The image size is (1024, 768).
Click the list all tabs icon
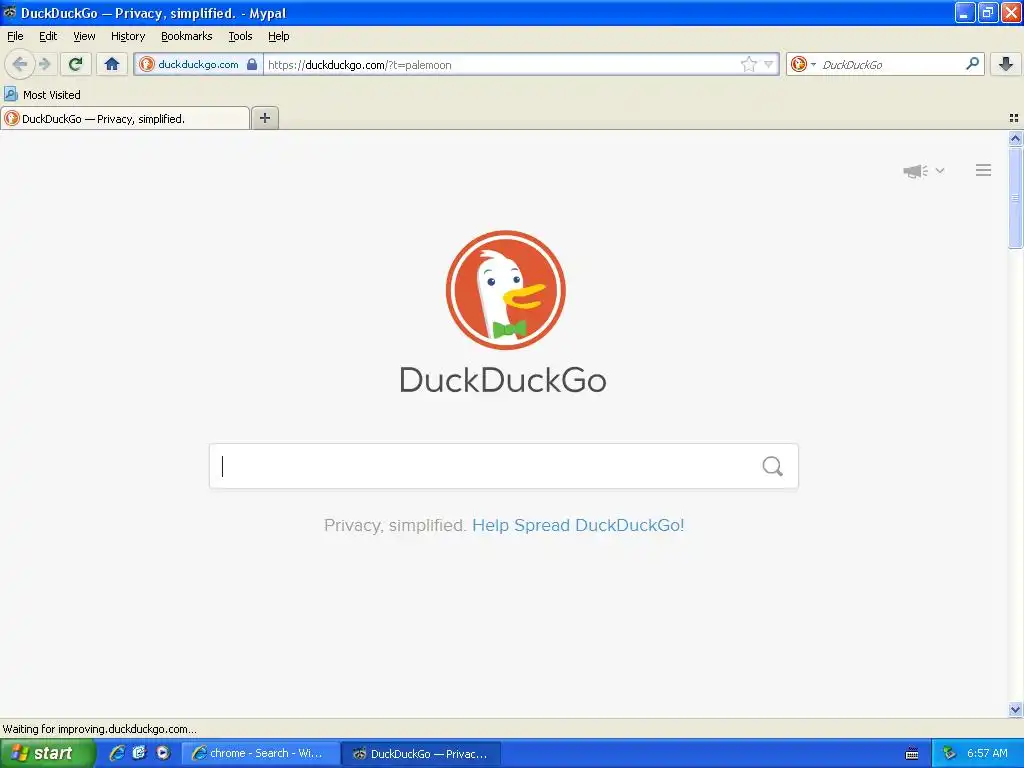coord(1014,118)
